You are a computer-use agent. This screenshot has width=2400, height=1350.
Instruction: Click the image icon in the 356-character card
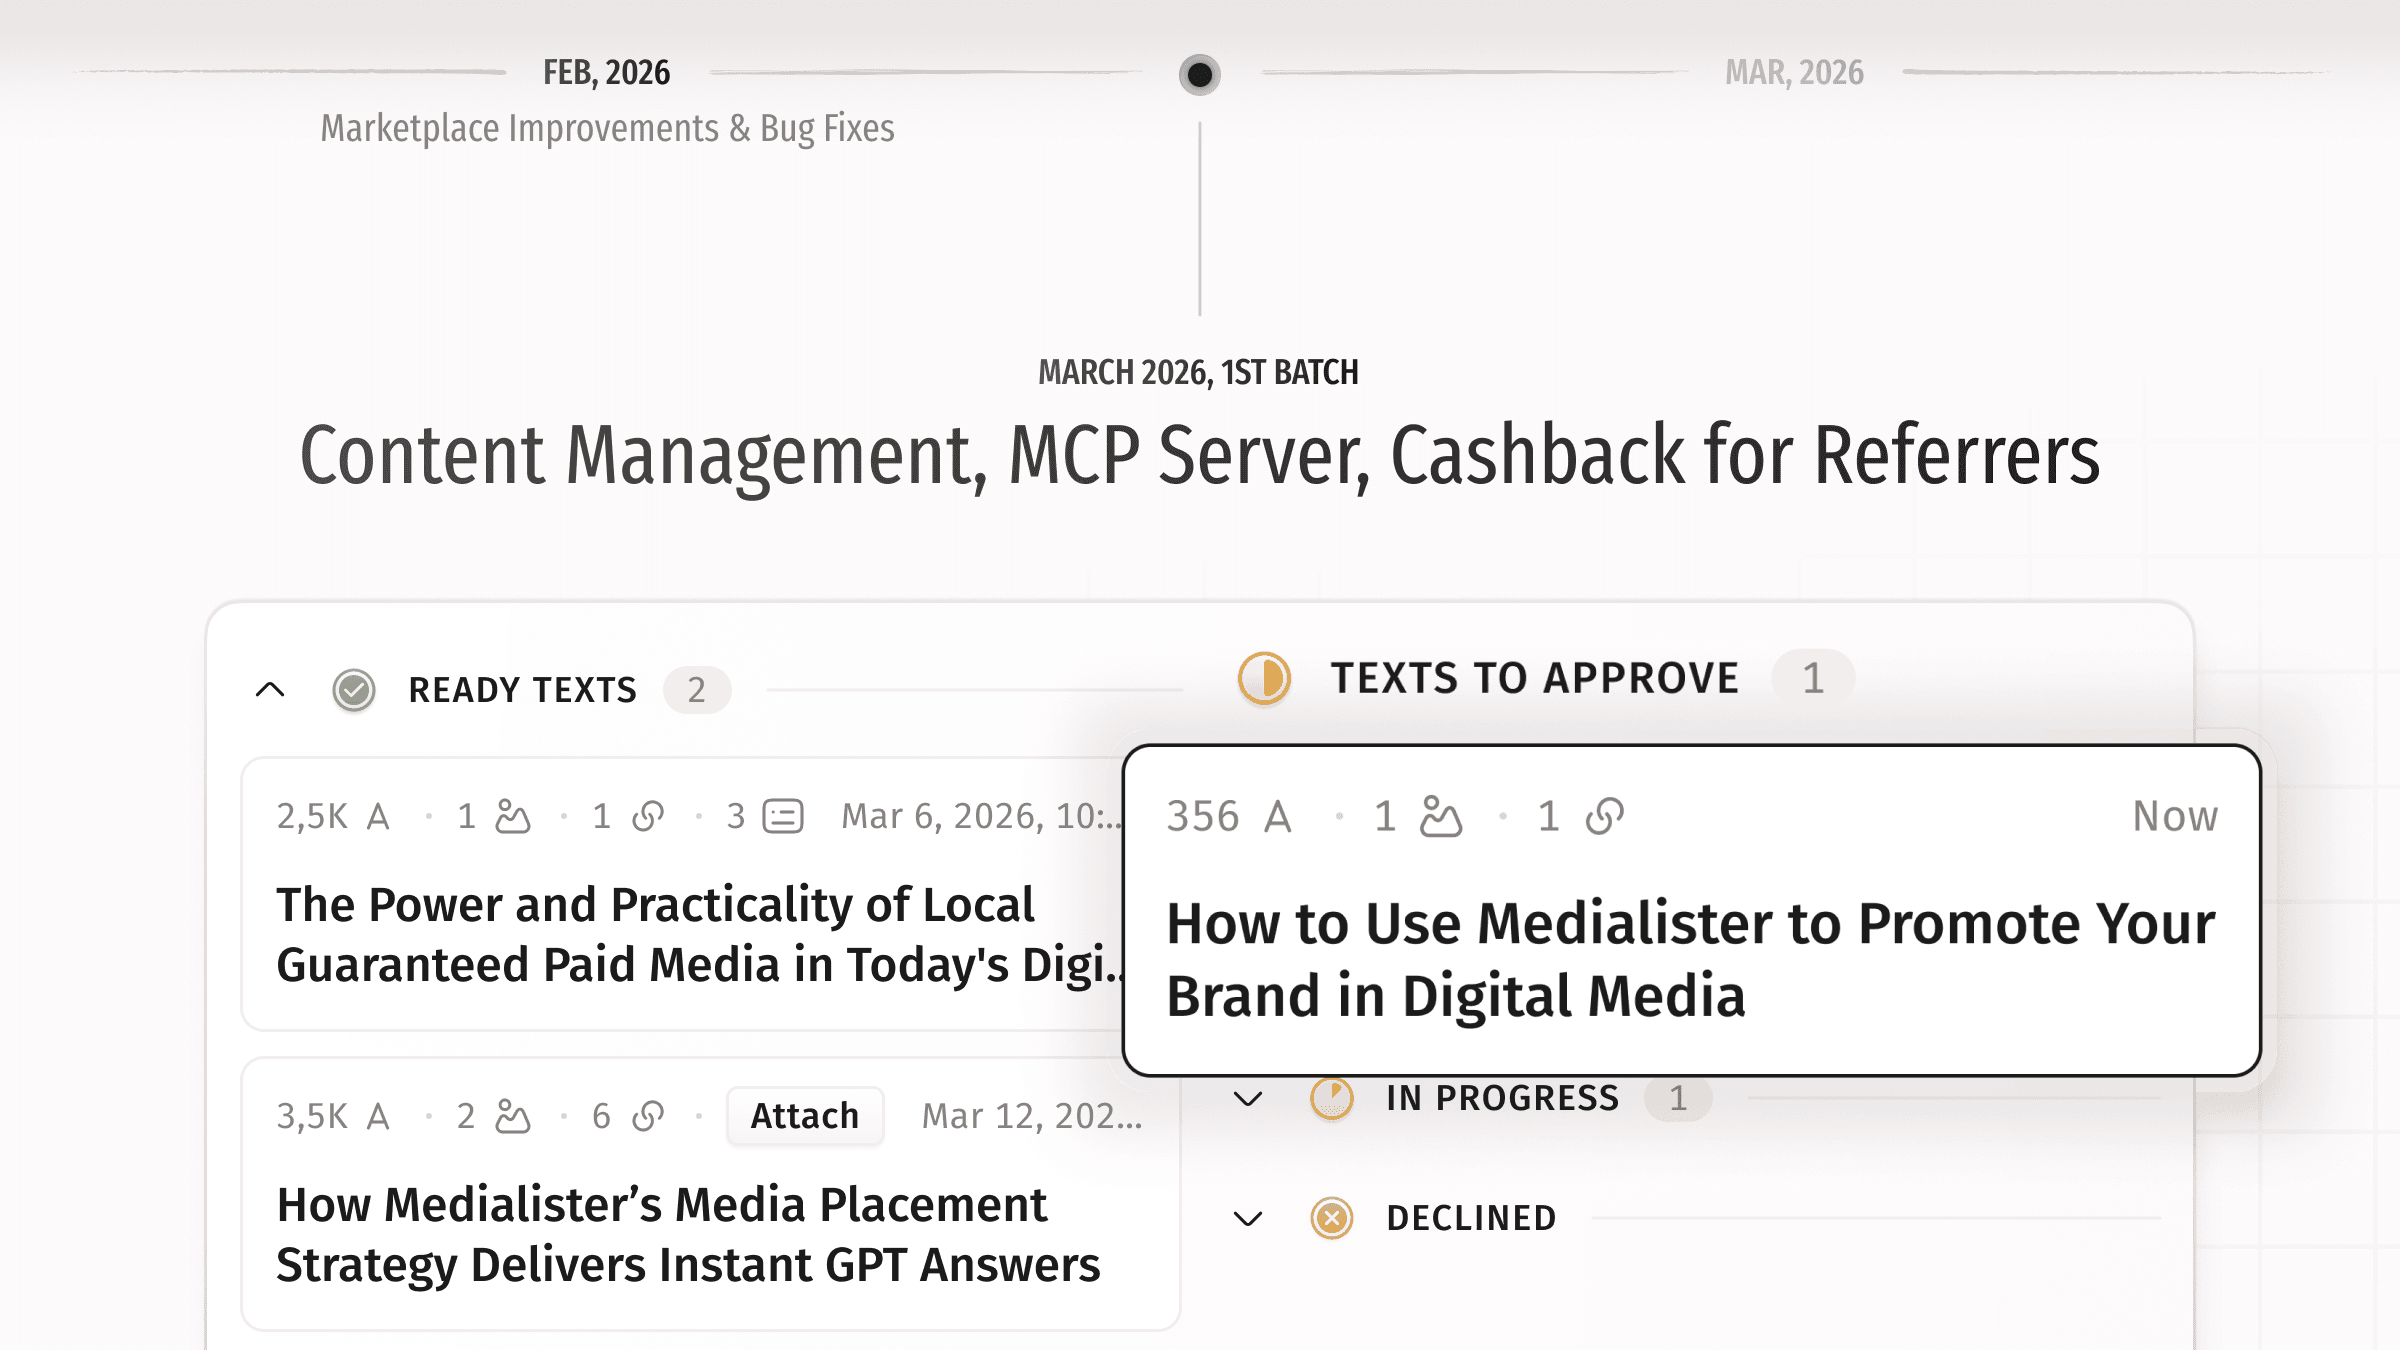point(1441,816)
